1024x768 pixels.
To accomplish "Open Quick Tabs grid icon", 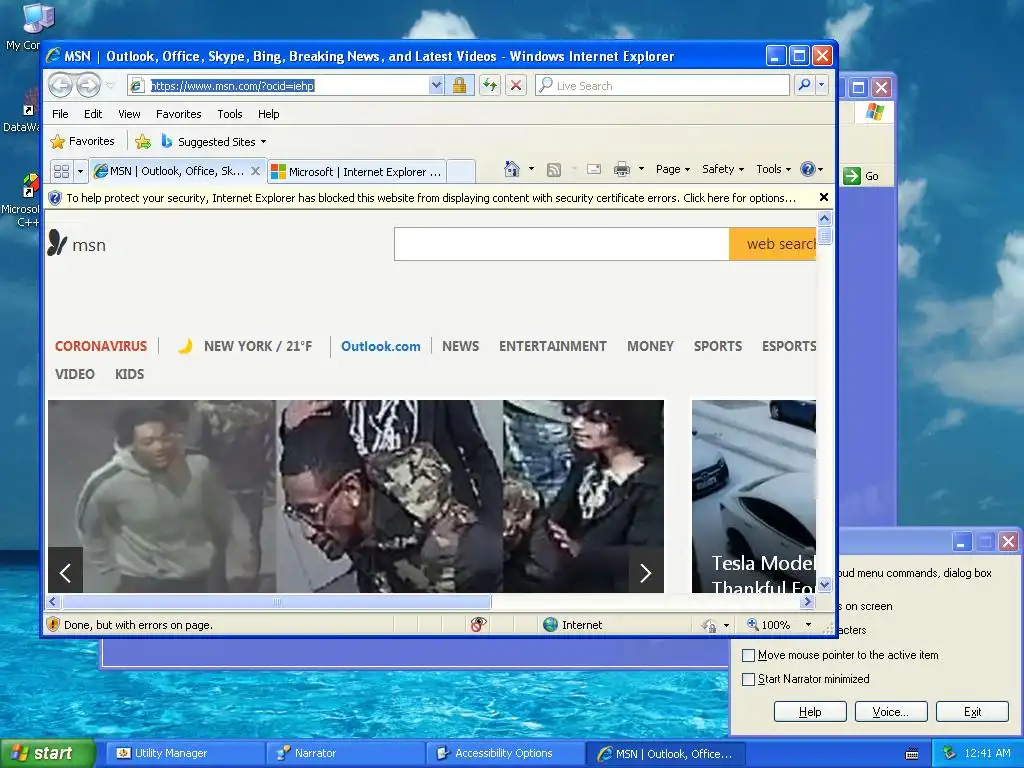I will click(x=61, y=172).
